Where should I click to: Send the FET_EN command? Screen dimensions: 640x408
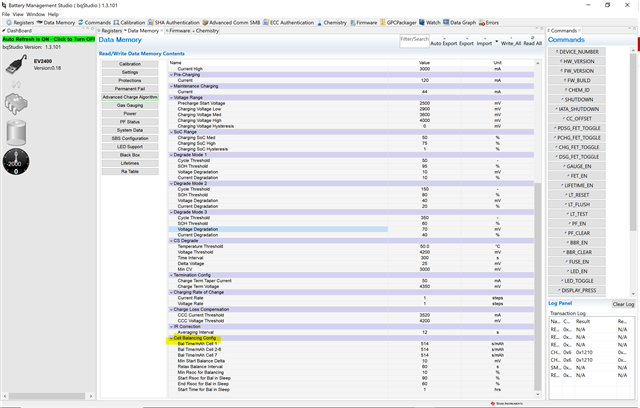577,176
